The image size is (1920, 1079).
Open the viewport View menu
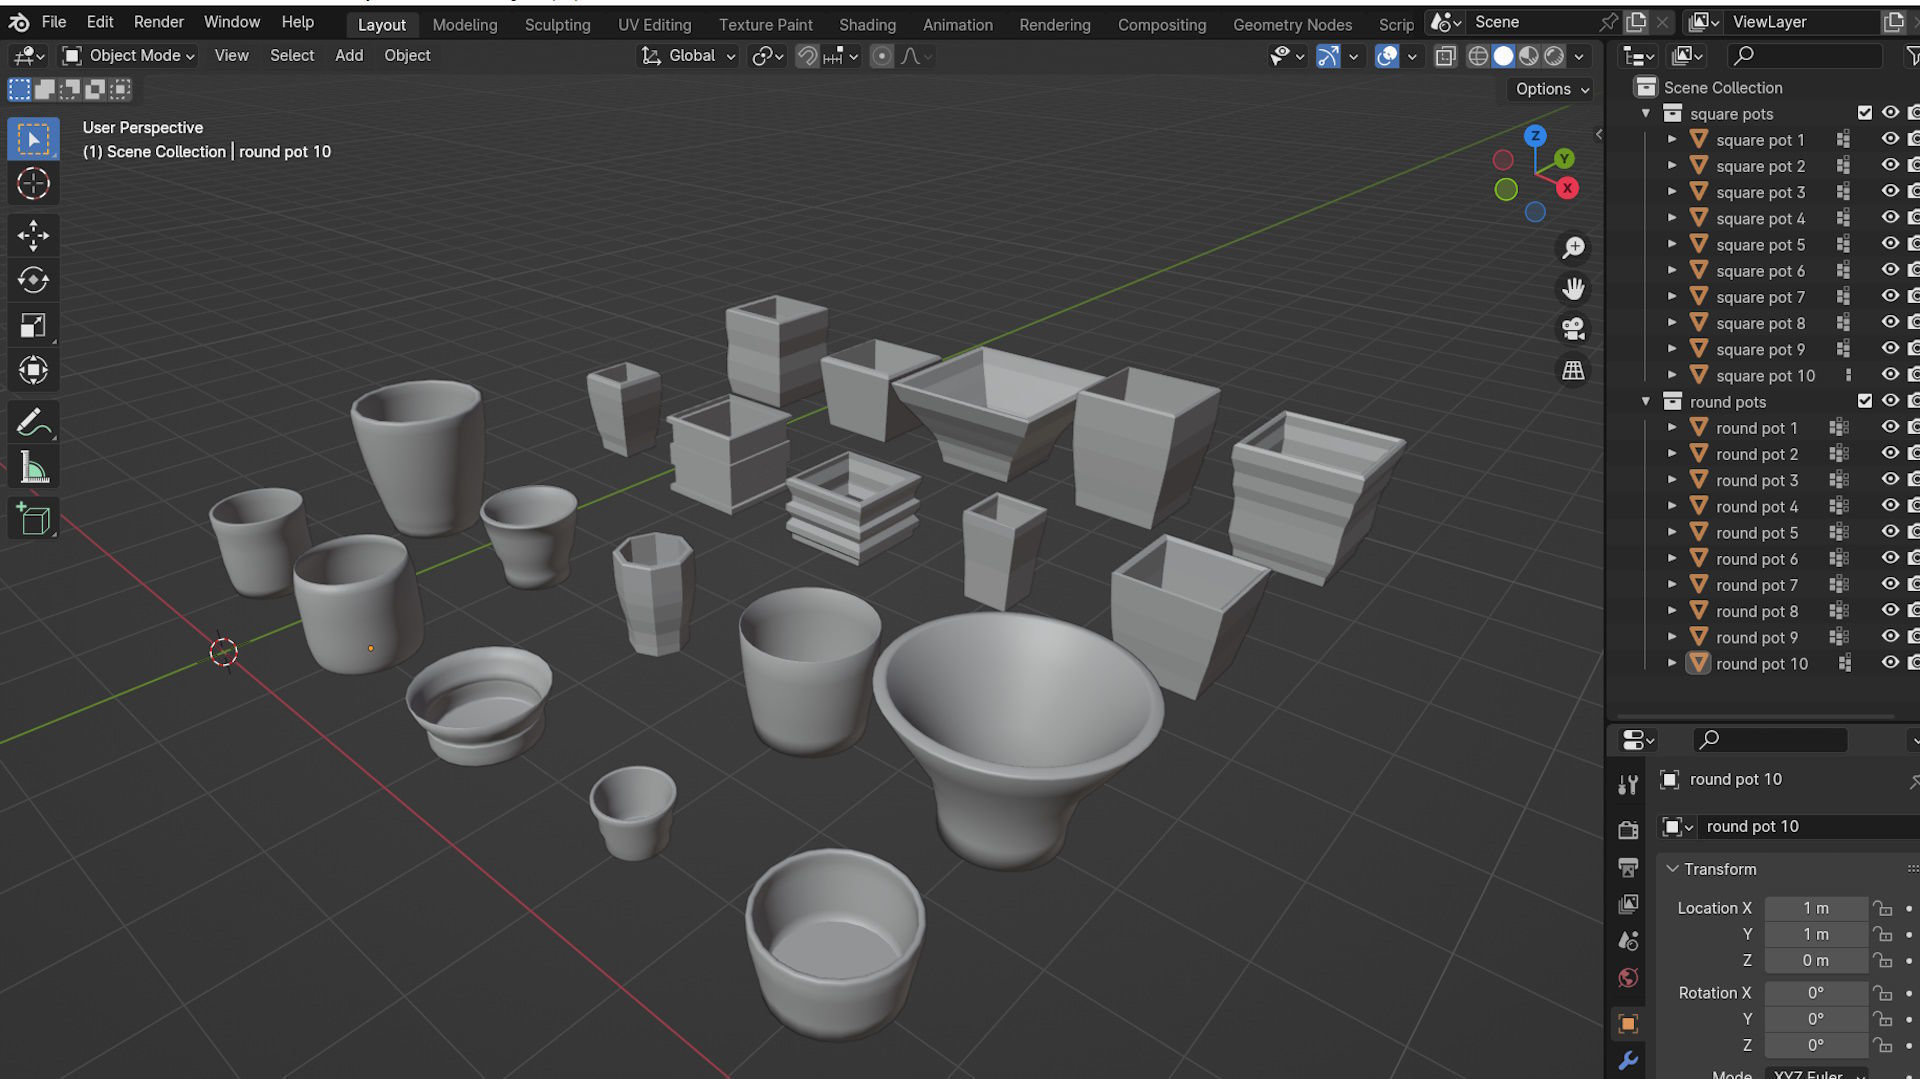(231, 56)
